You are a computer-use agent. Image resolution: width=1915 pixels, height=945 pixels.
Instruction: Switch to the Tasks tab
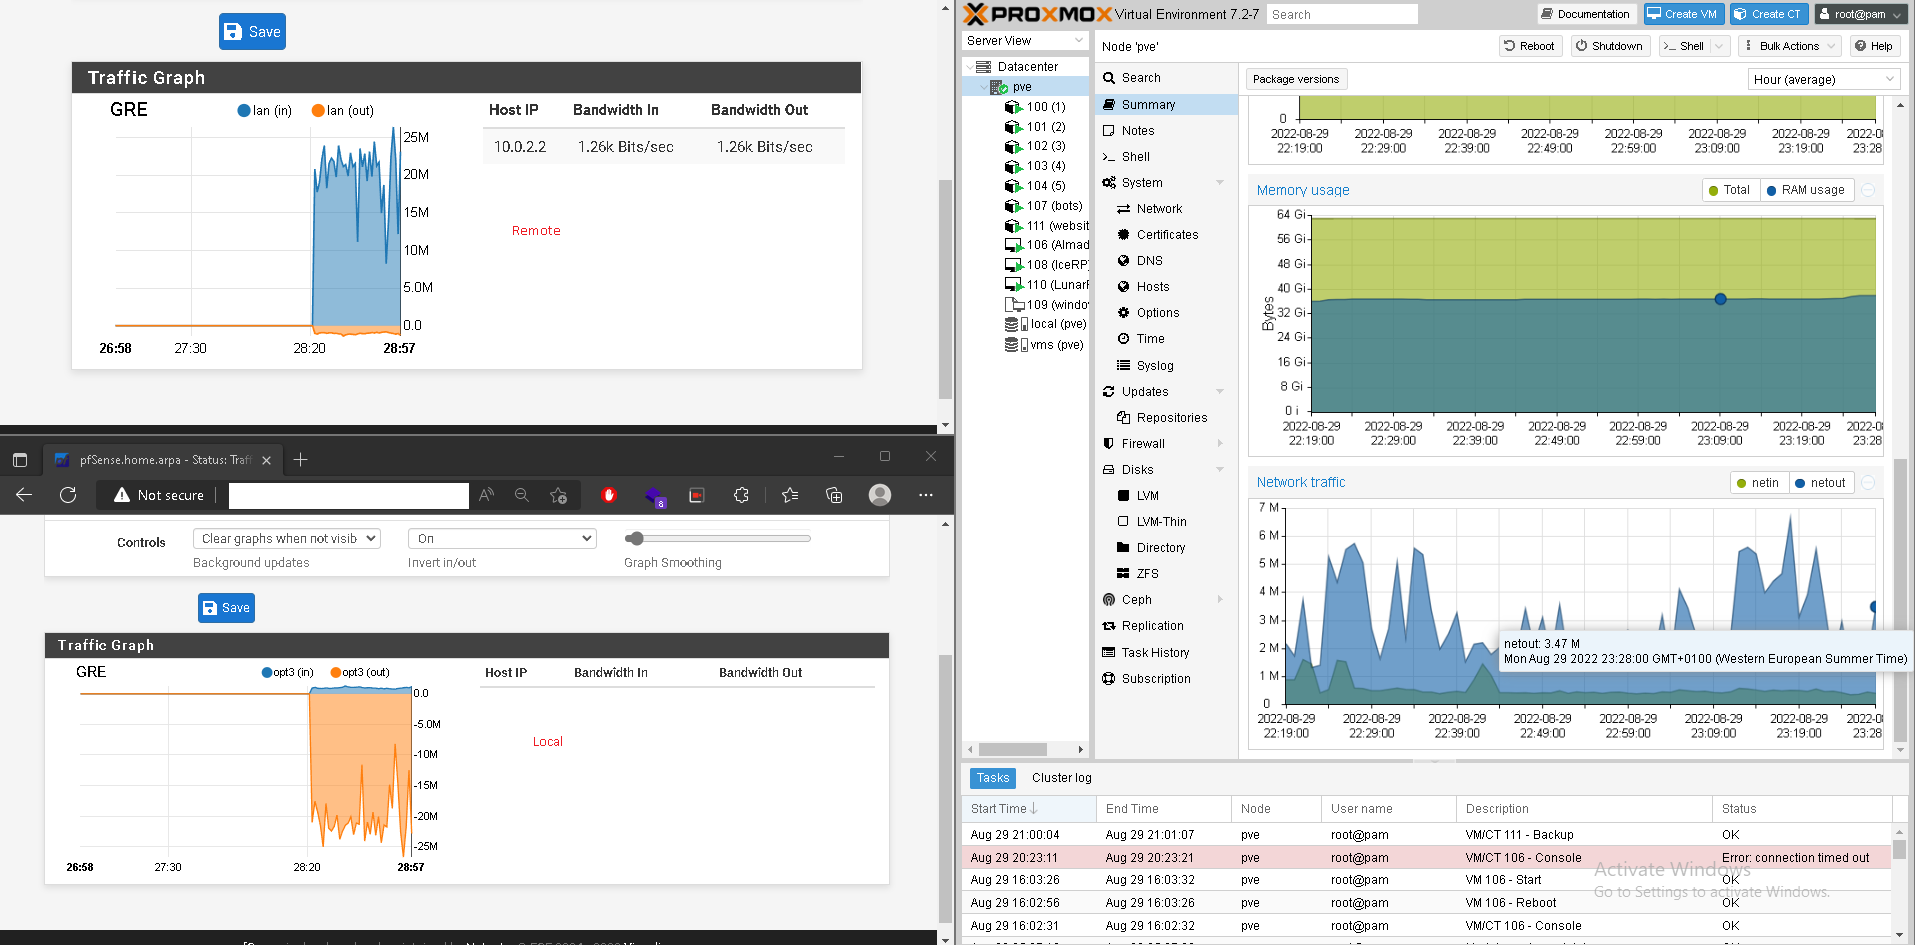[993, 778]
